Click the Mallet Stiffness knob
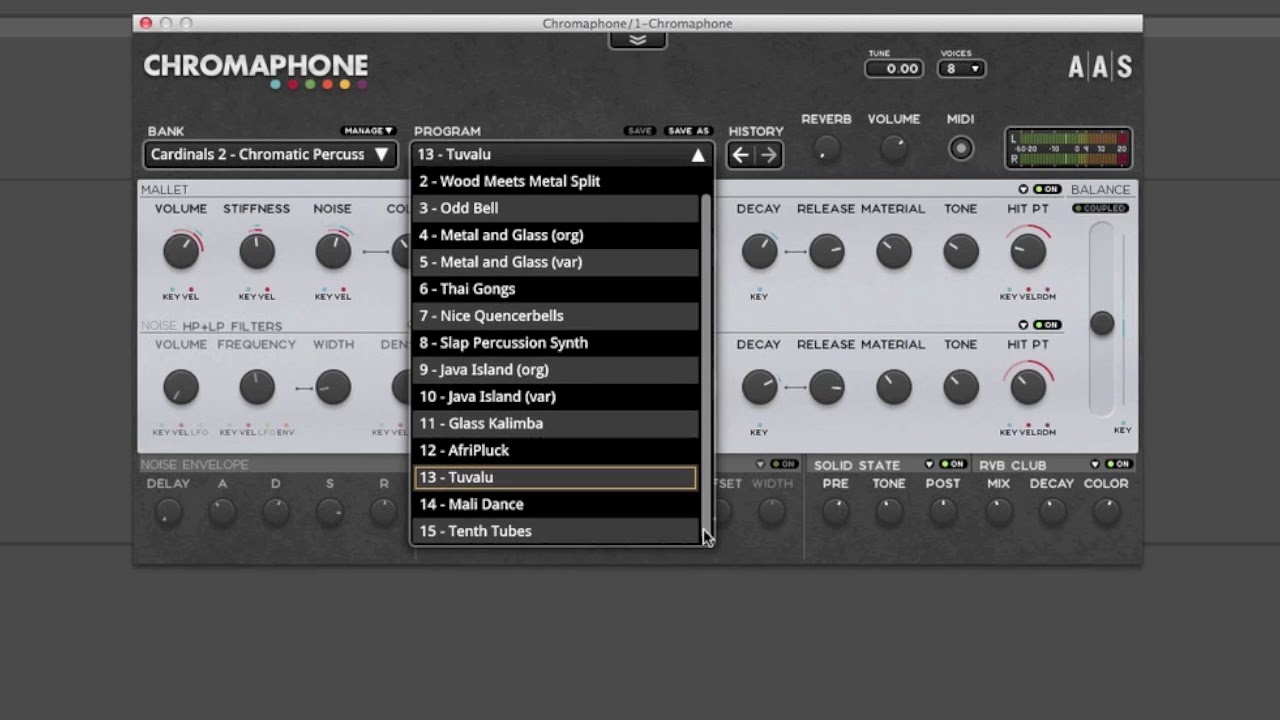The width and height of the screenshot is (1280, 720). [257, 252]
